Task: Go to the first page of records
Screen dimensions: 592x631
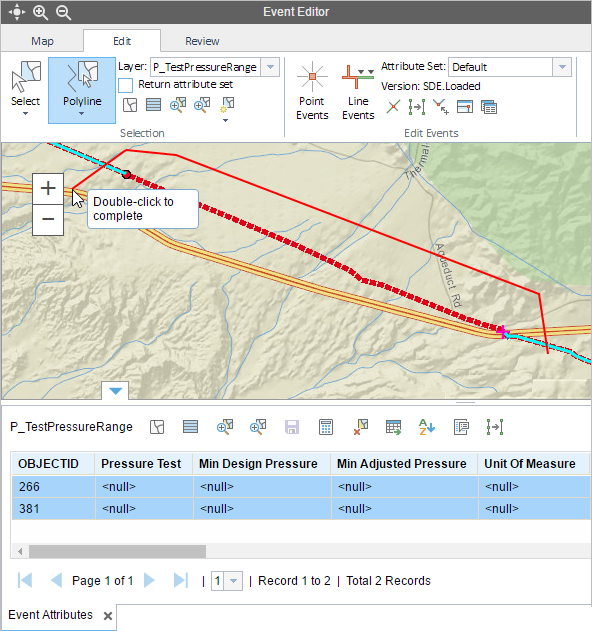Action: click(25, 581)
